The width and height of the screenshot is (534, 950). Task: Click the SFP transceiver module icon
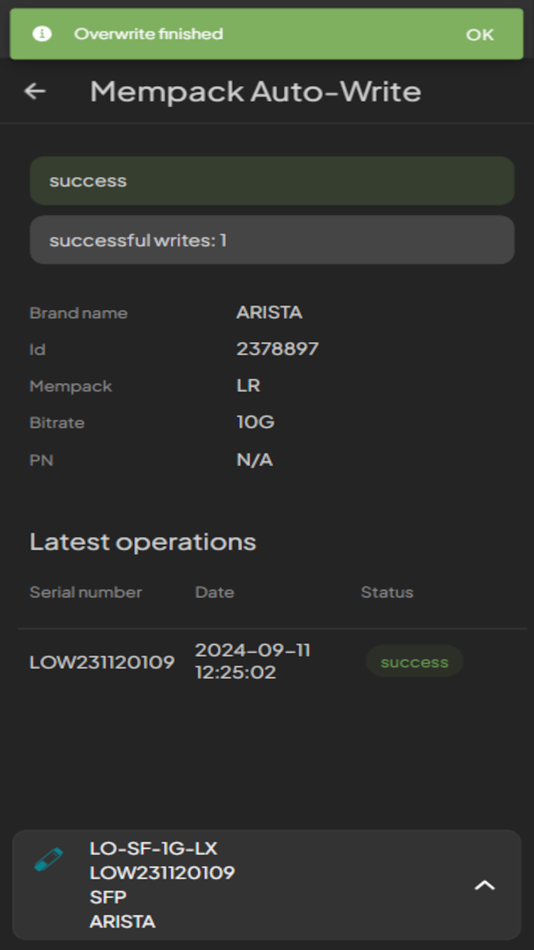tap(48, 859)
